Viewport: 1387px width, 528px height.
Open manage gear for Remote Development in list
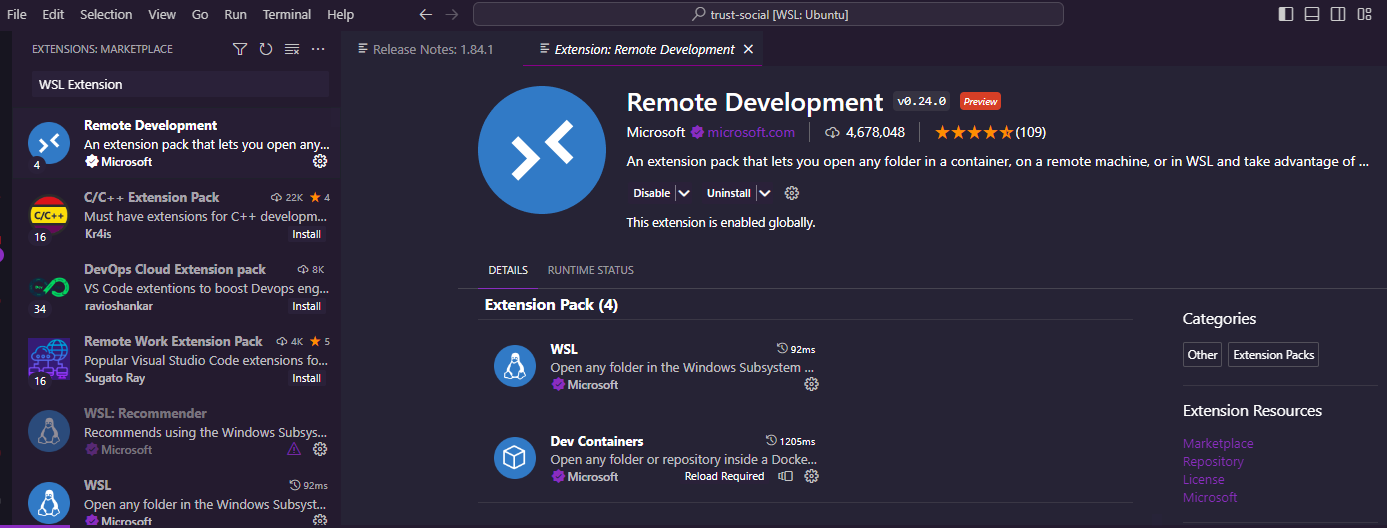[320, 161]
